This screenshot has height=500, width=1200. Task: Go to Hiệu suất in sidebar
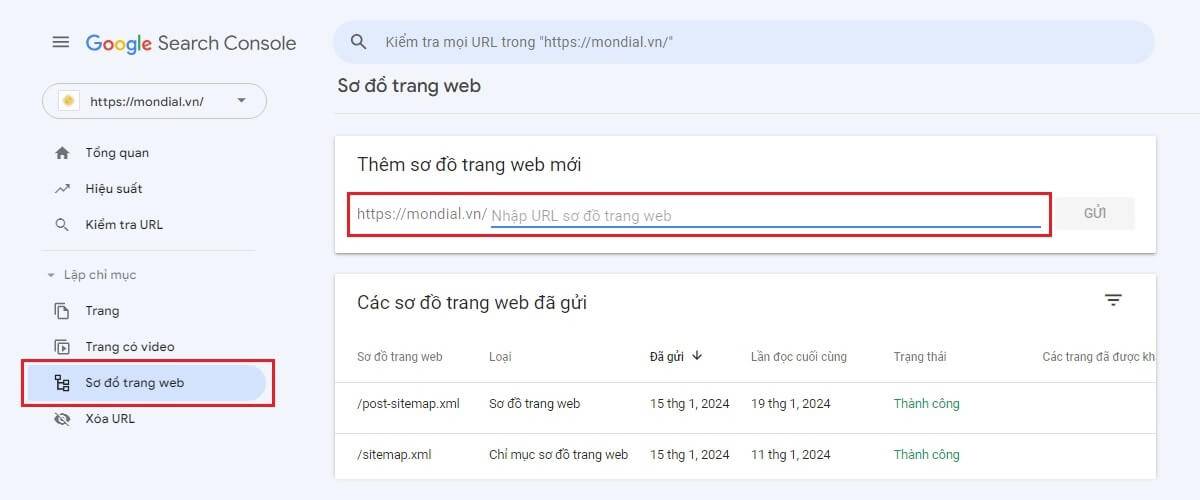pyautogui.click(x=113, y=188)
